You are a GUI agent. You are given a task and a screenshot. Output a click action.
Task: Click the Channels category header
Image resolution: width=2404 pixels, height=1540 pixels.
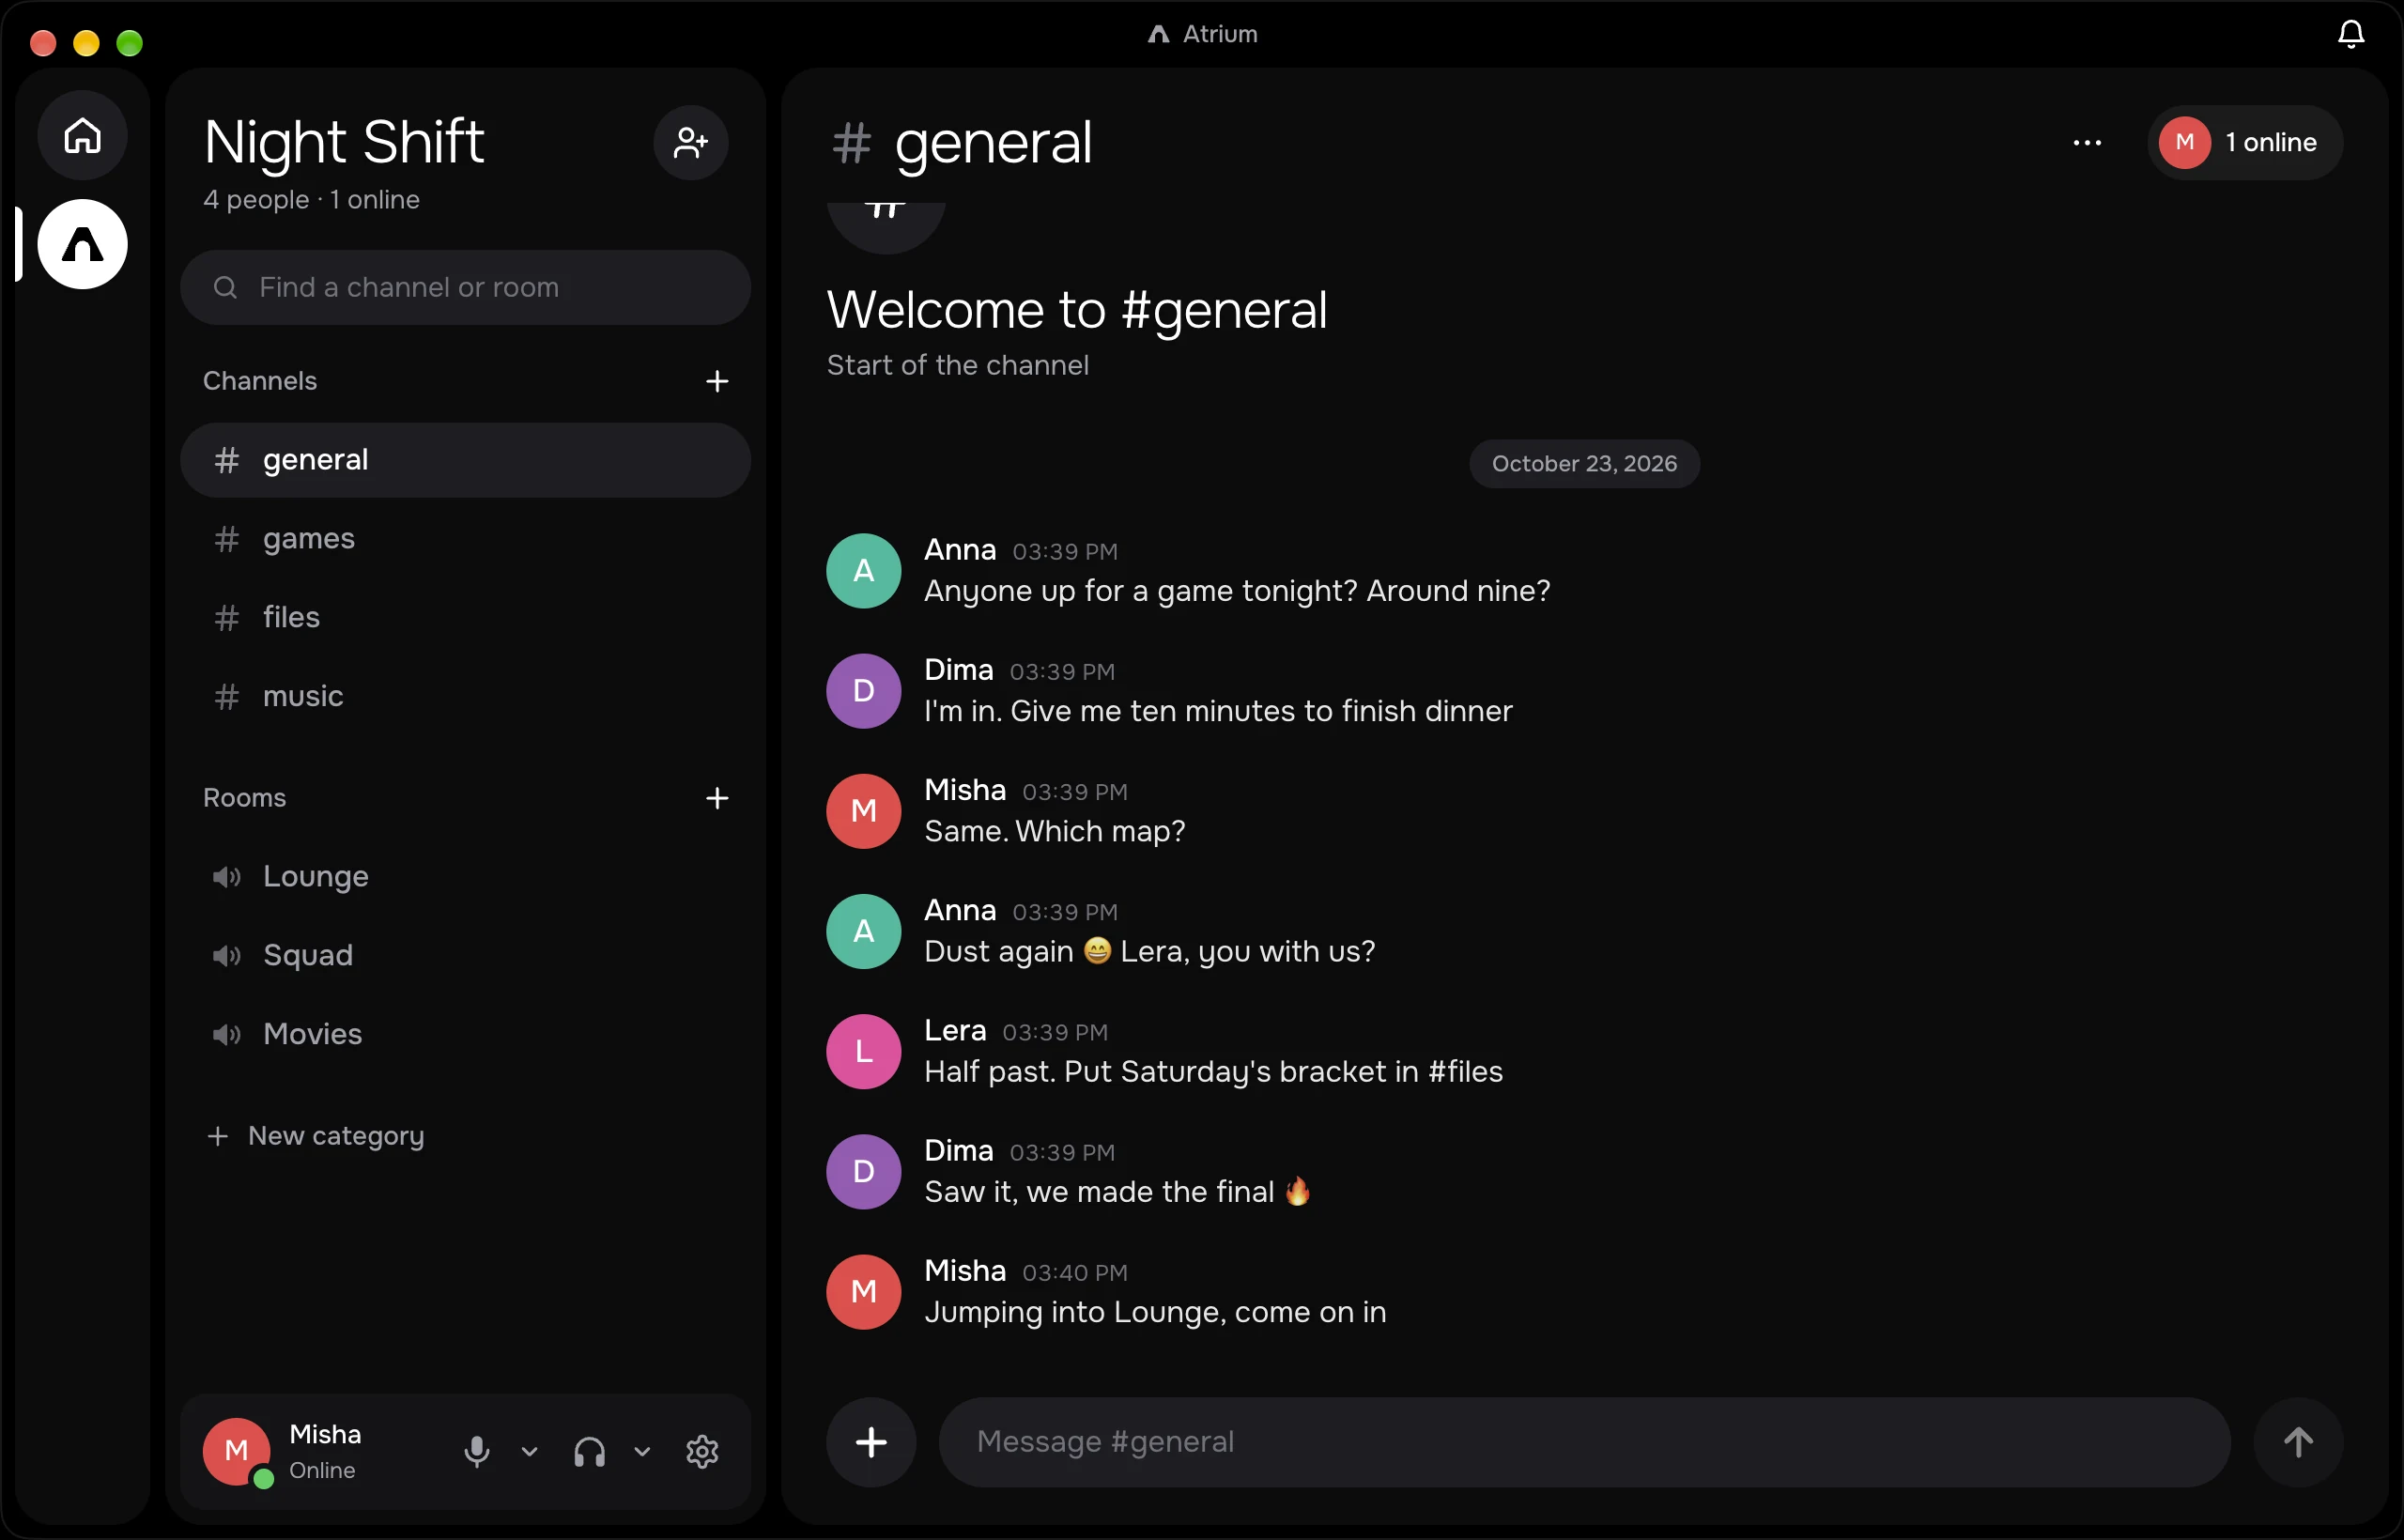(260, 381)
